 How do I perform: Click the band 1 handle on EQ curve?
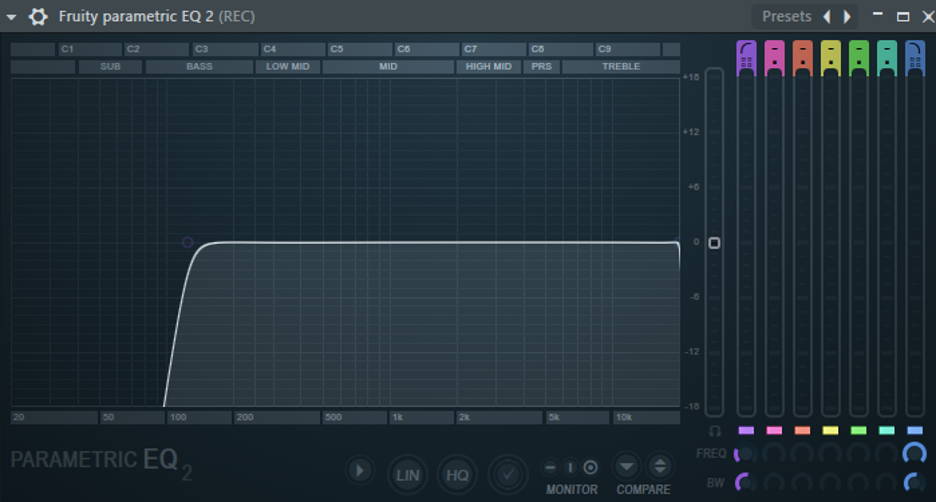point(187,242)
